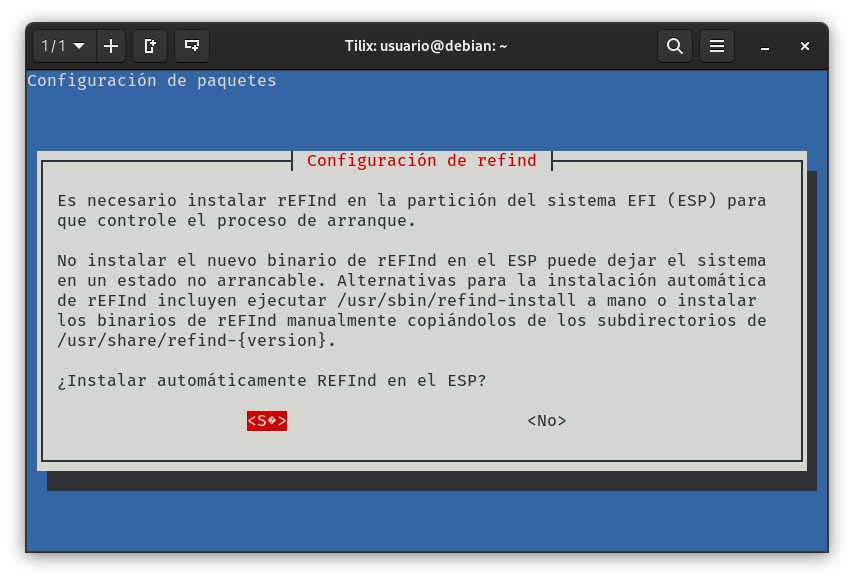The image size is (854, 581).
Task: Add a terminal down below
Action: click(x=192, y=46)
